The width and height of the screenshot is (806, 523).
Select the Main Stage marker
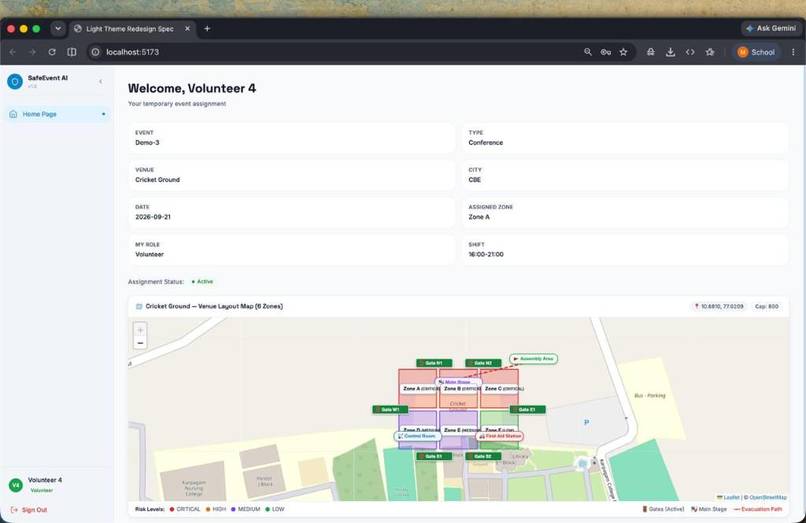coord(457,382)
